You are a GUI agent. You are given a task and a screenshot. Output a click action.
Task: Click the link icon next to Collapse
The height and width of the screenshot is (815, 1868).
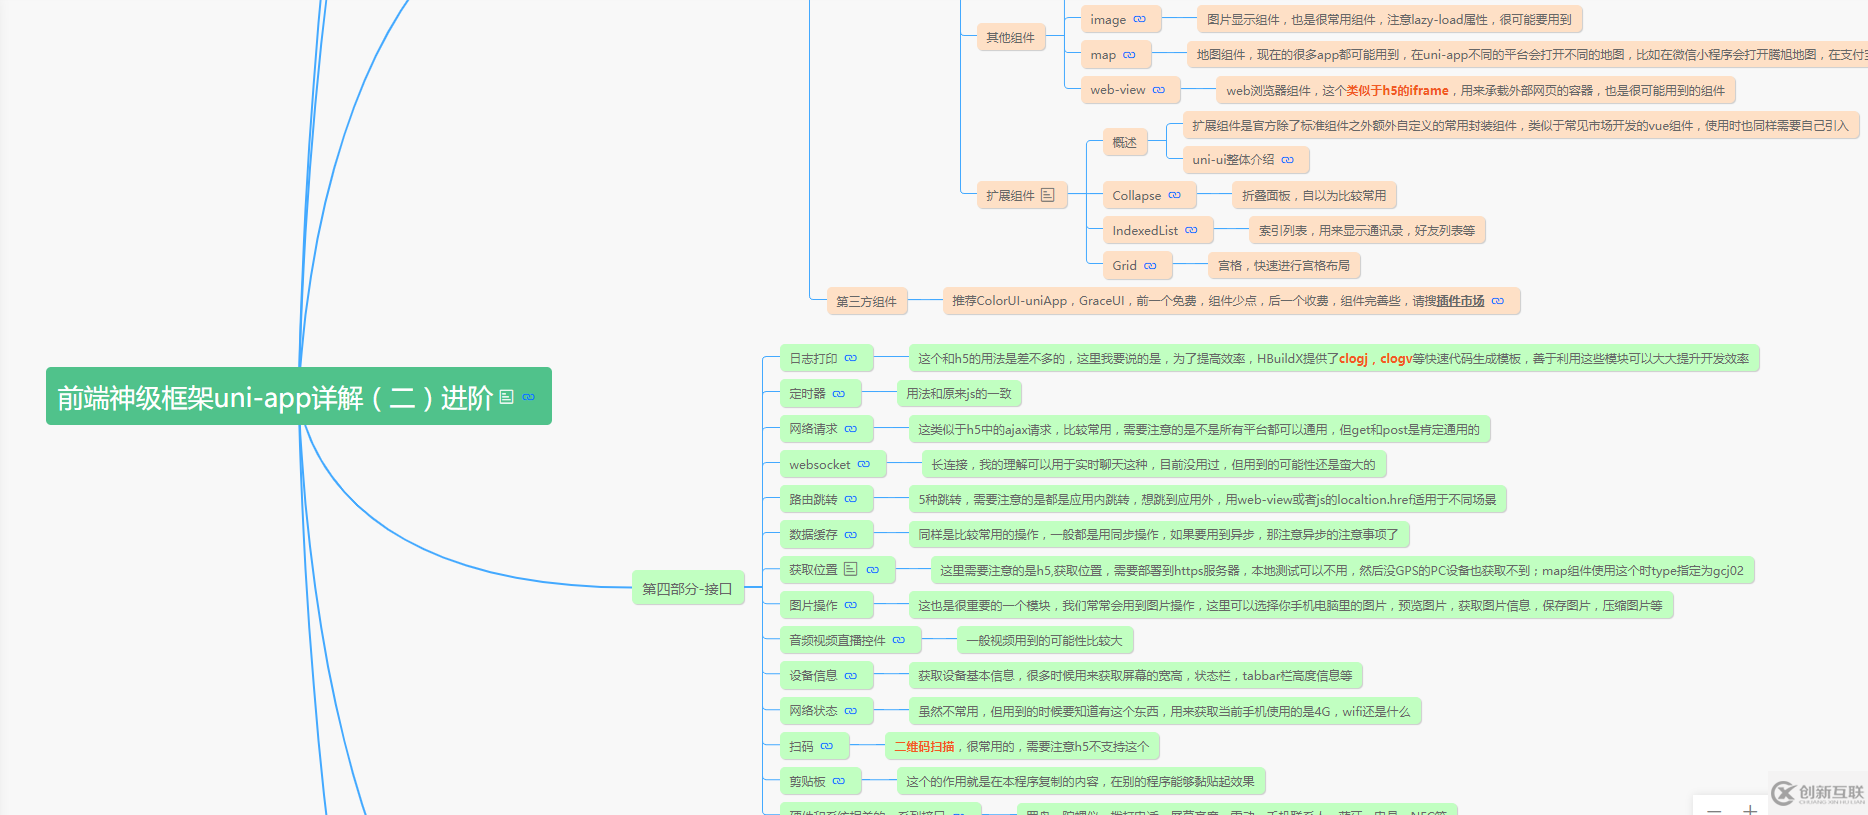(1175, 195)
